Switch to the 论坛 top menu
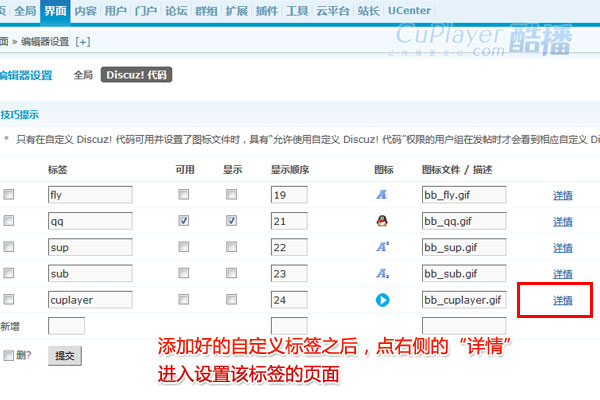Viewport: 600px width, 400px height. tap(177, 9)
